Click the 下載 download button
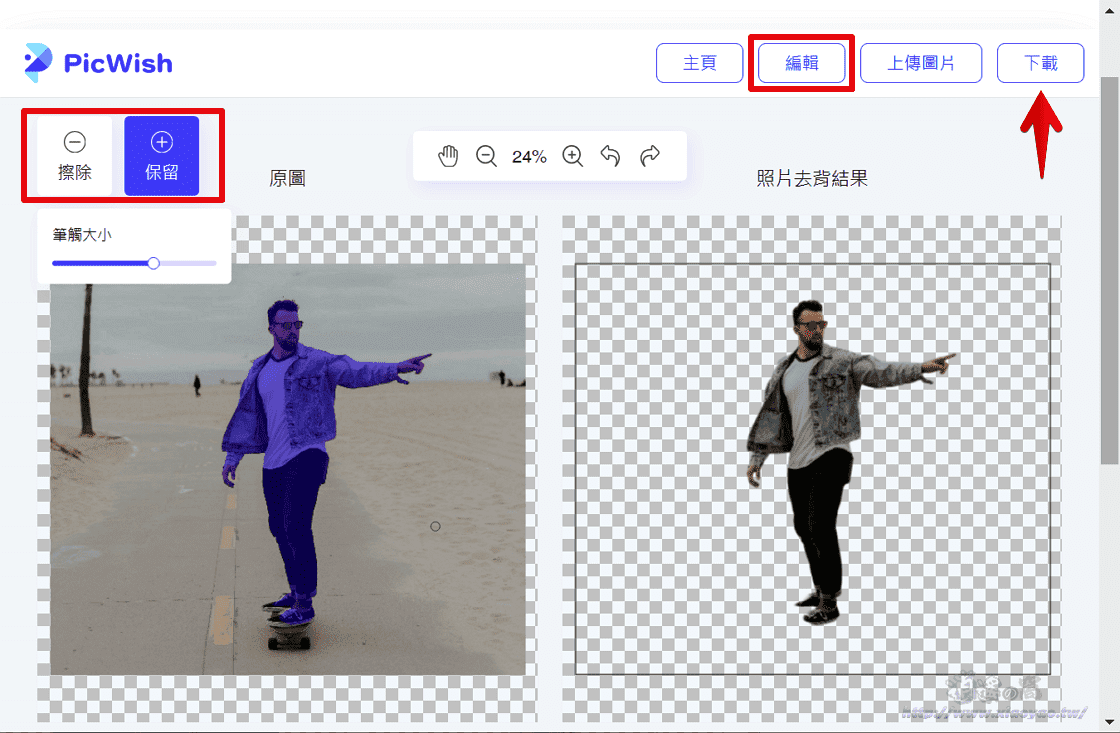Screen dimensions: 1120x733 pos(1040,62)
